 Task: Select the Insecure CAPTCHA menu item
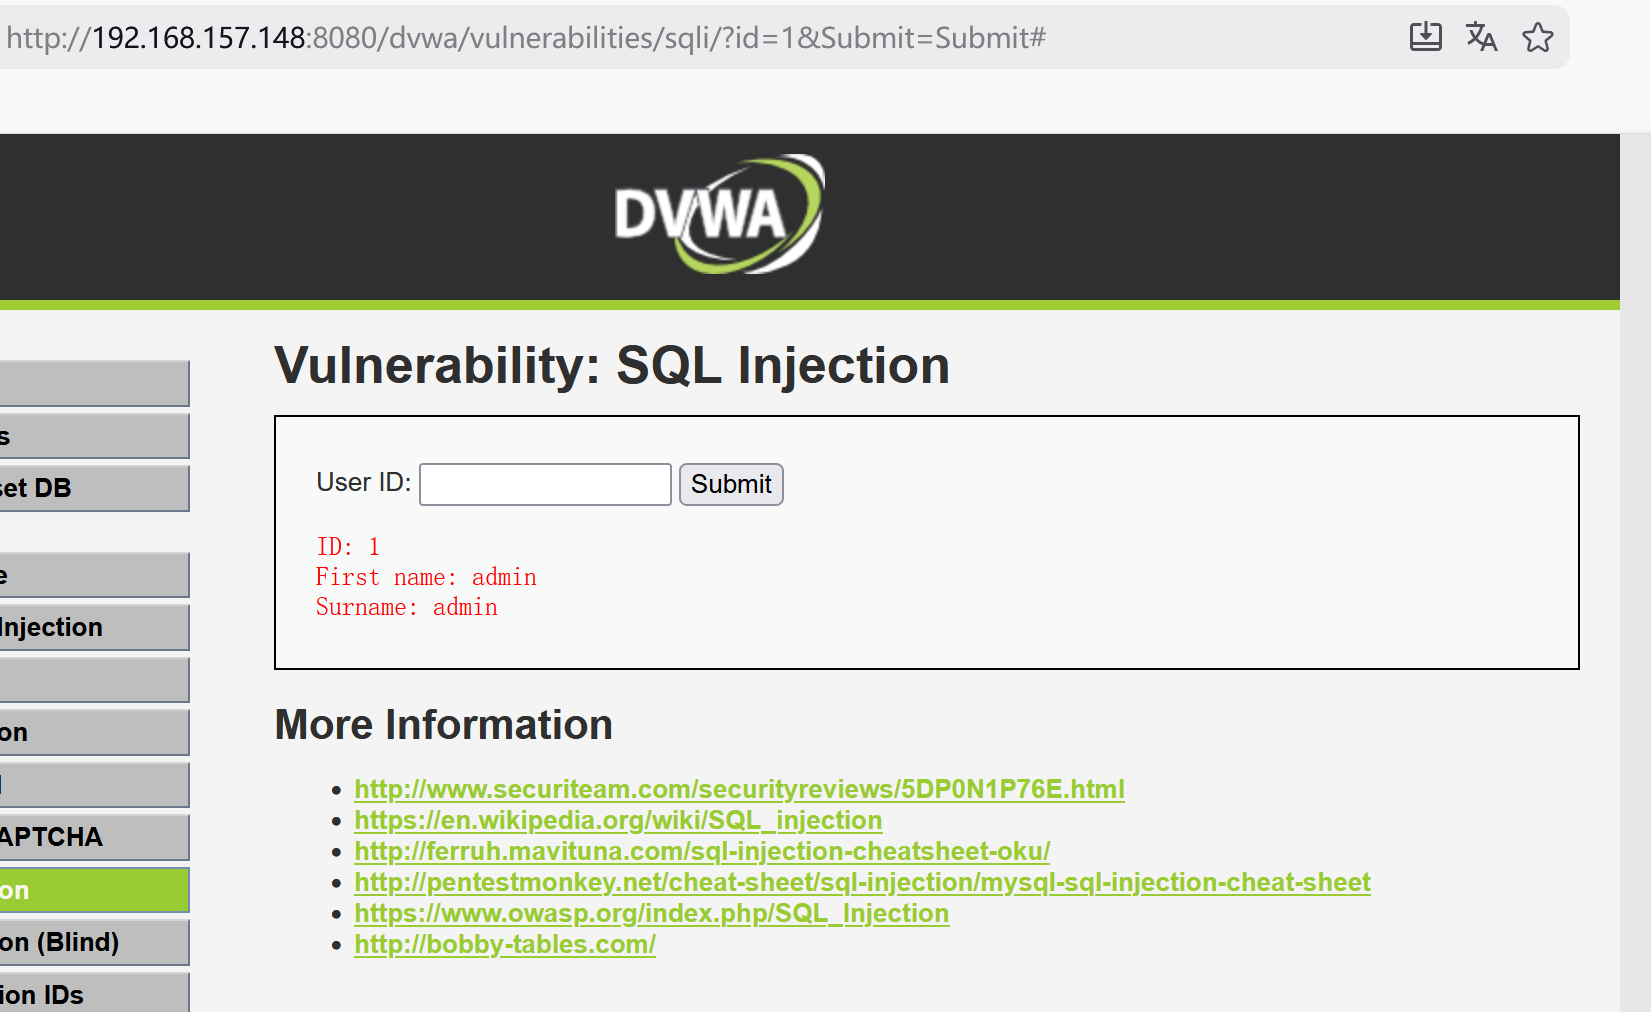pos(94,837)
